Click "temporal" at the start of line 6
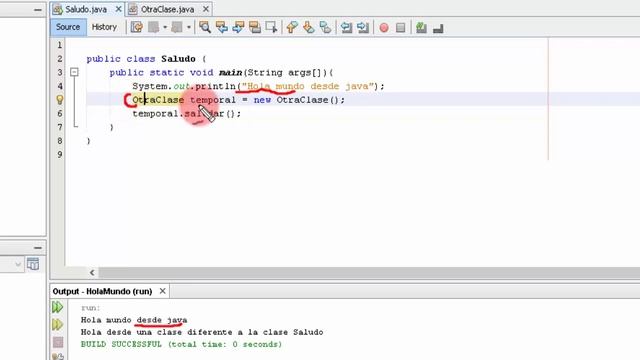 [155, 113]
